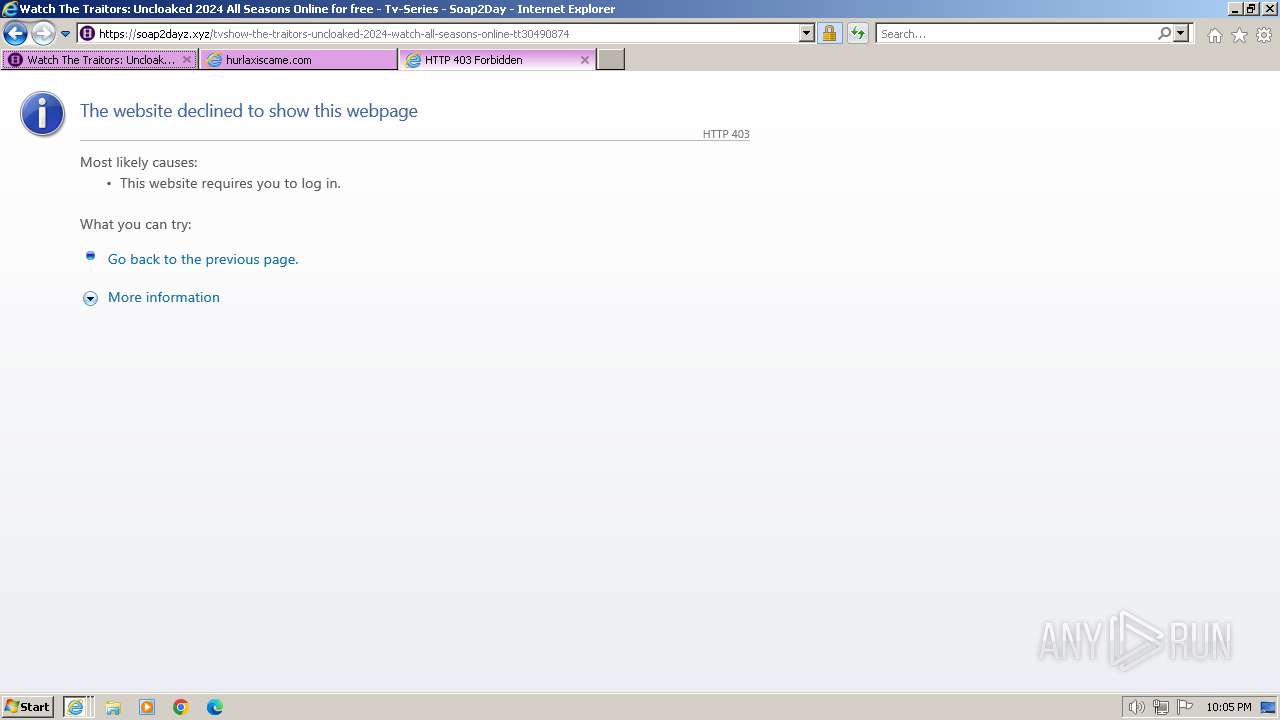The image size is (1280, 720).
Task: Open Favorites with the star icon
Action: (x=1239, y=35)
